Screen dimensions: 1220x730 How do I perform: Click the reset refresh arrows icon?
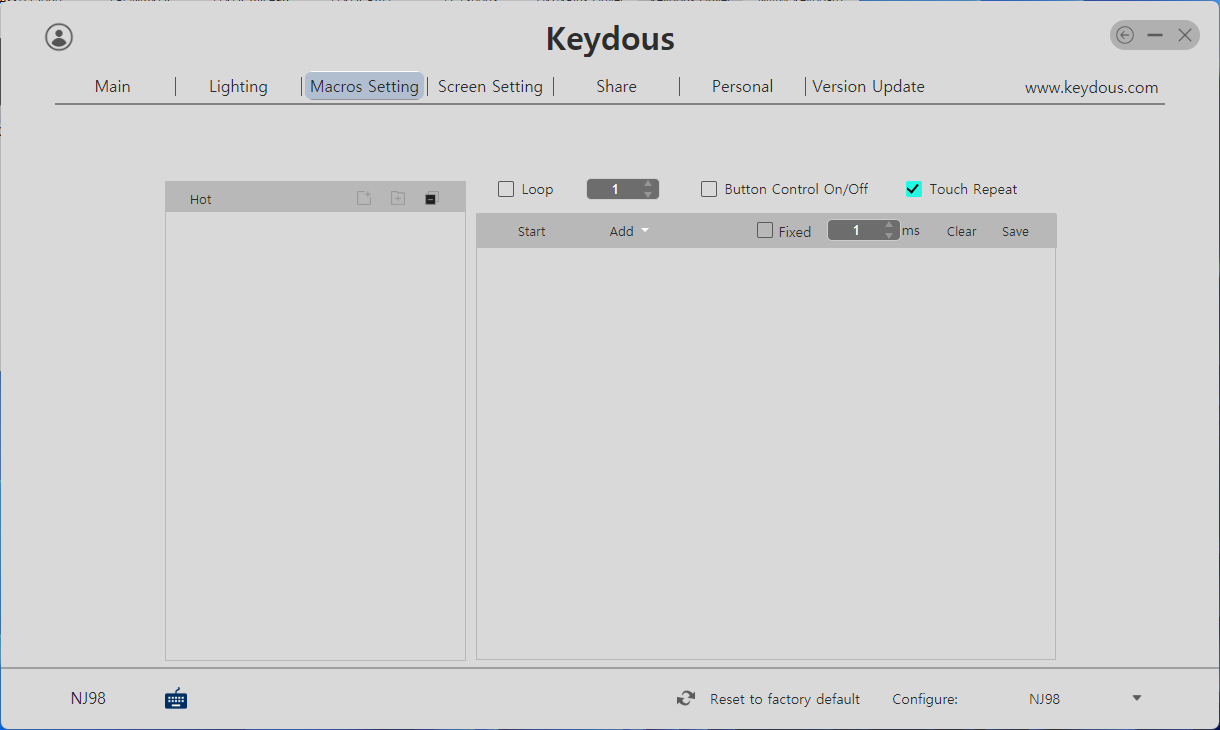[685, 699]
